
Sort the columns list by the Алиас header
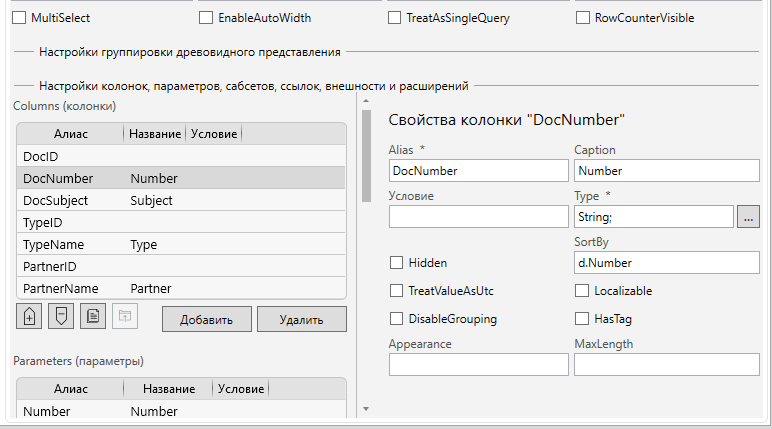tap(69, 134)
